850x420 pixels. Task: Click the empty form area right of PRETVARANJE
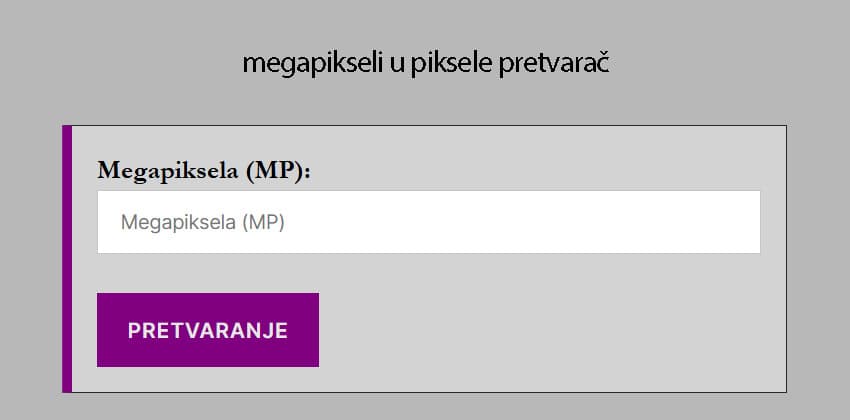[550, 330]
